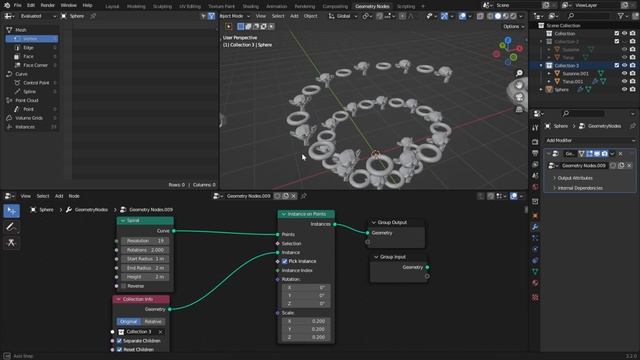The width and height of the screenshot is (640, 360).
Task: Hide Suzanne.001 with its eye icon
Action: 624,73
